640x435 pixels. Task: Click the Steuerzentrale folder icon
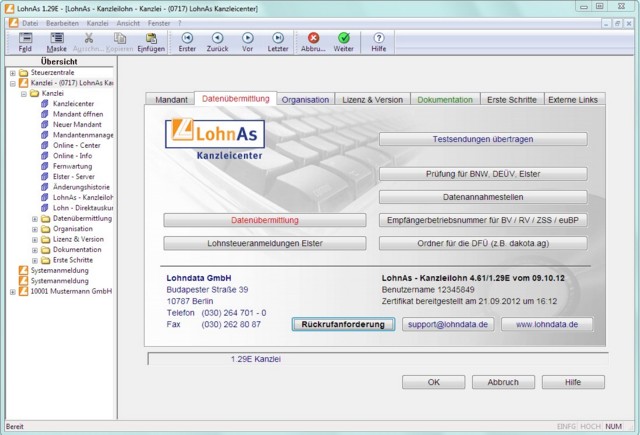point(24,73)
